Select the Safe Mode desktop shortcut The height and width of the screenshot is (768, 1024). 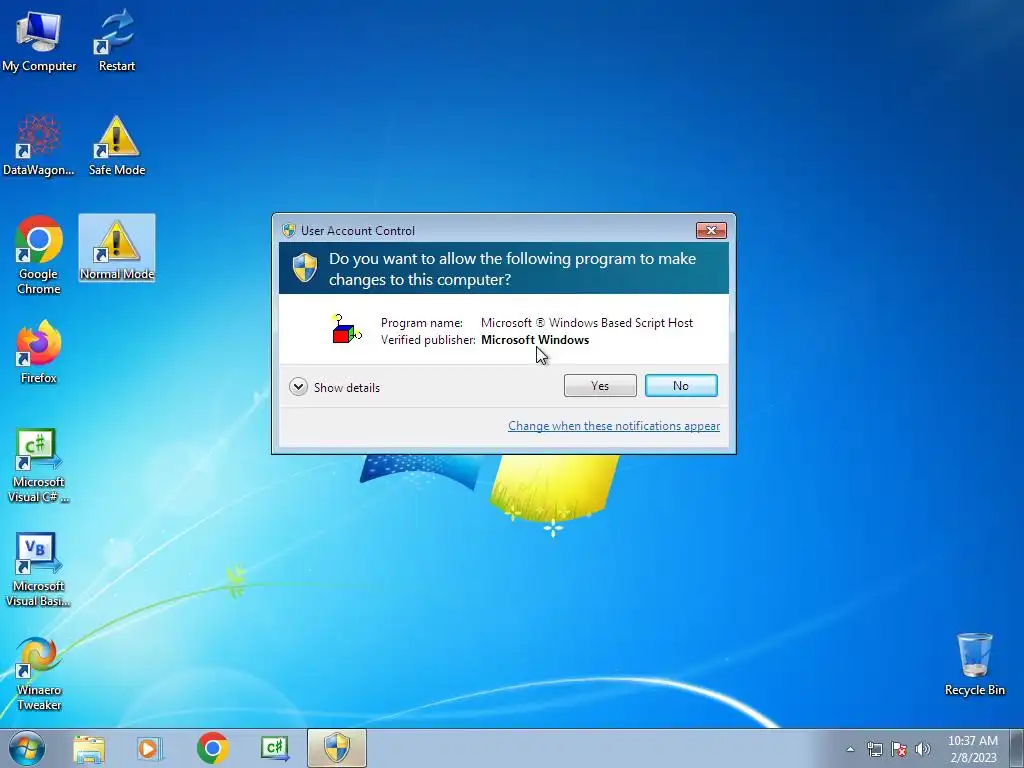pyautogui.click(x=116, y=145)
